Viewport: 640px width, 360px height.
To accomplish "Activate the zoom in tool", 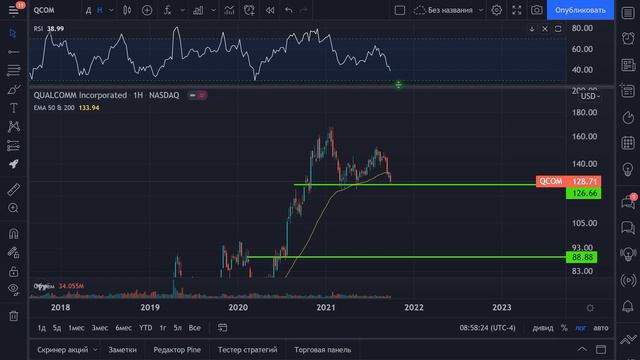I will point(13,208).
